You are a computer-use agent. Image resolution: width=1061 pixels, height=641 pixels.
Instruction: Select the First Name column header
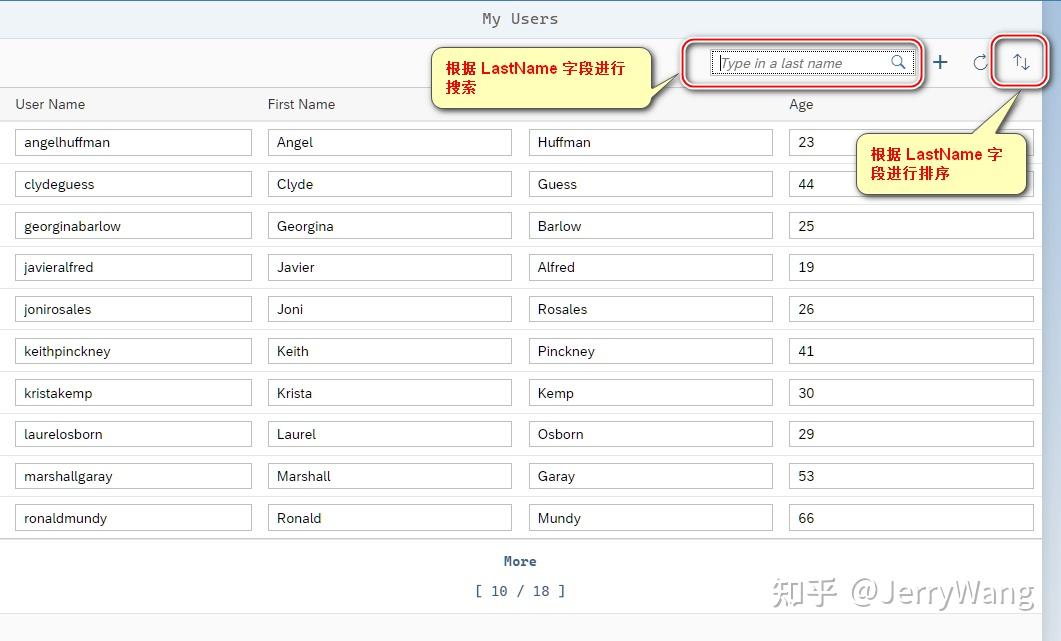[301, 104]
